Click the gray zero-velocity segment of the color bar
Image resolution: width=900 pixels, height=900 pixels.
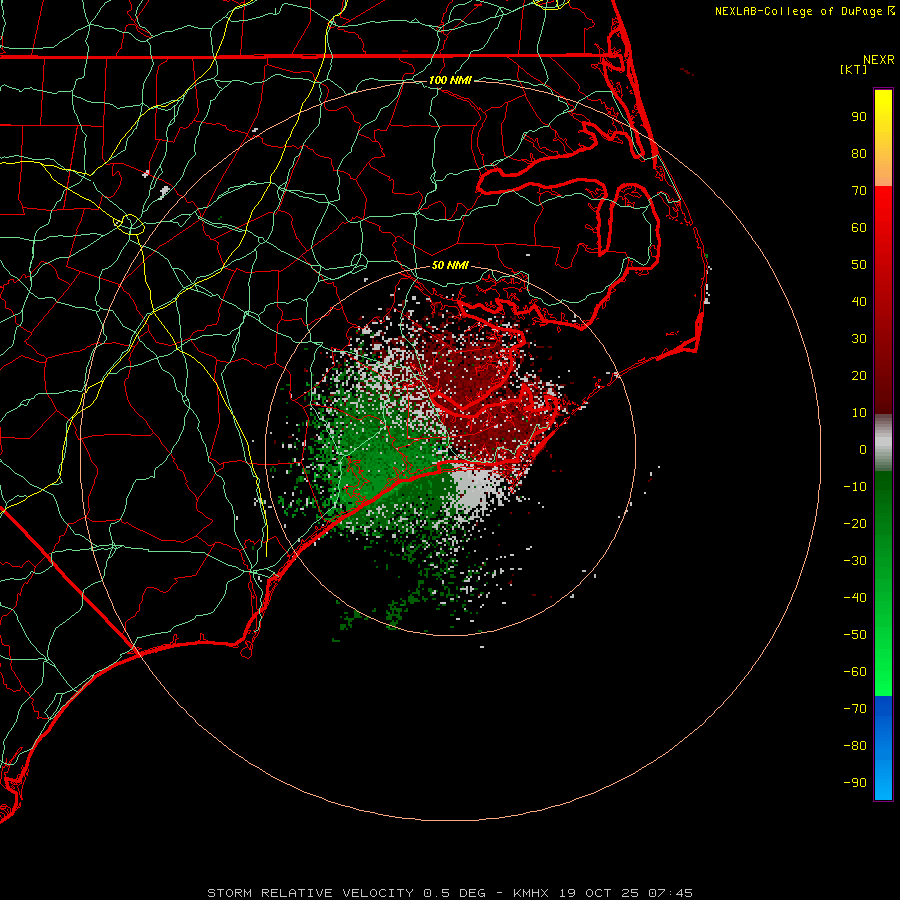pyautogui.click(x=883, y=443)
